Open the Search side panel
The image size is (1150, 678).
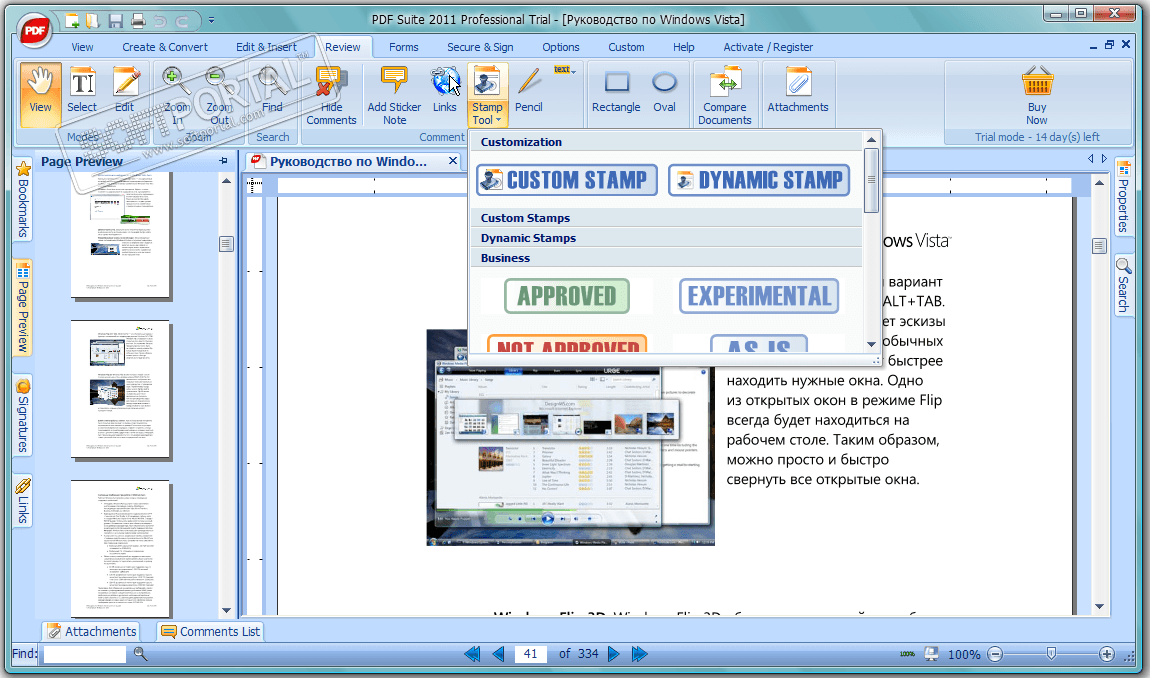(x=1123, y=284)
